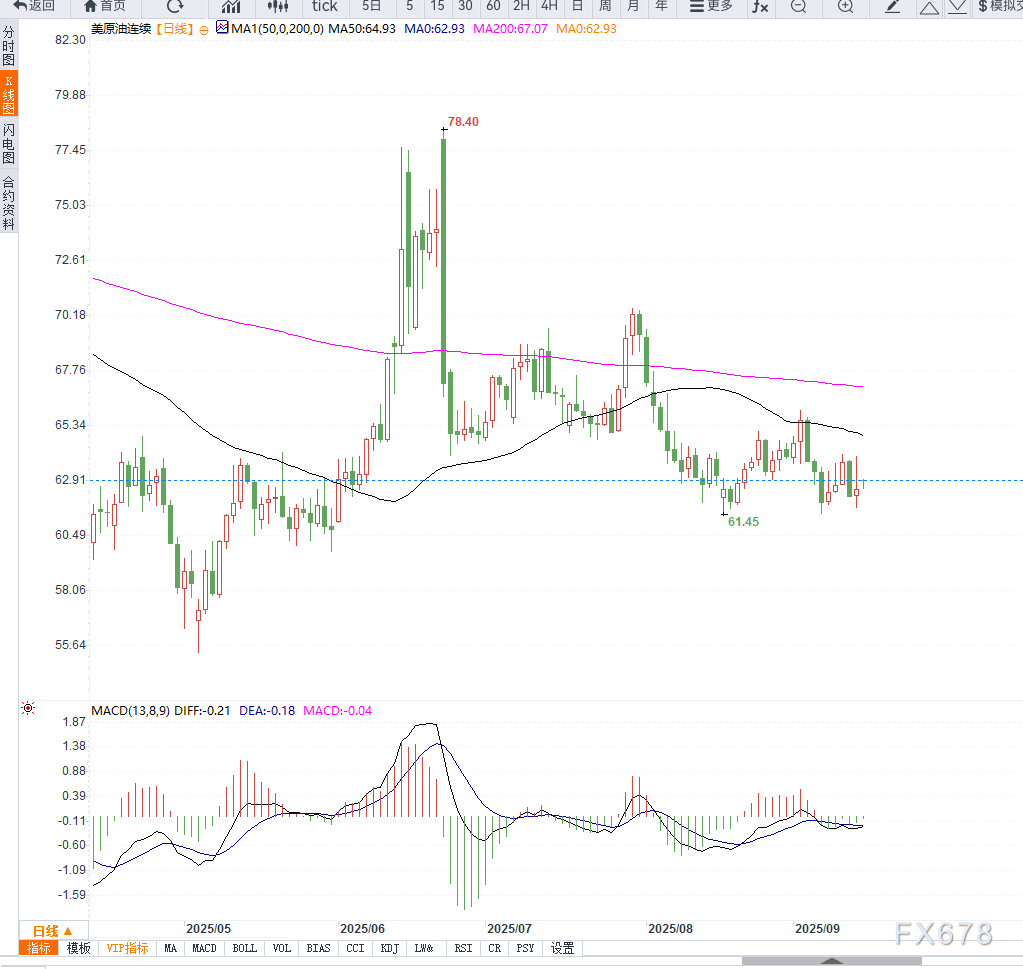Screen dimensions: 1023x969
Task: Select the pencil drawing tool icon
Action: (893, 6)
